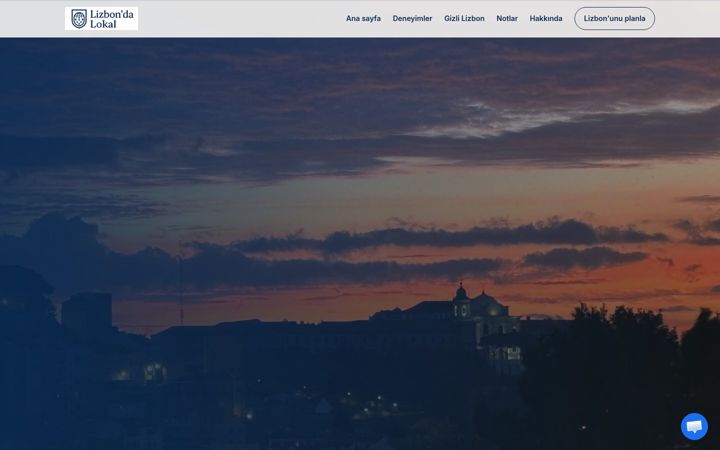Open Gizli Lizbon page
Screen dimensions: 720x450
click(464, 18)
